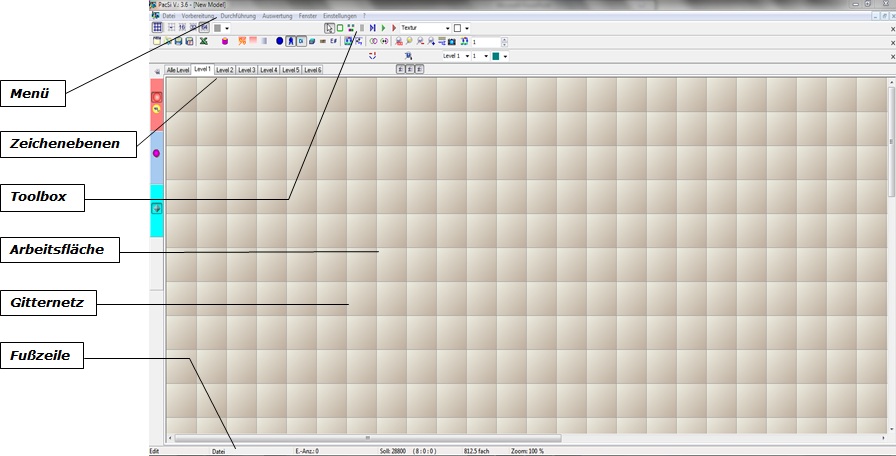
Task: Toggle the Di icon button
Action: 301,41
